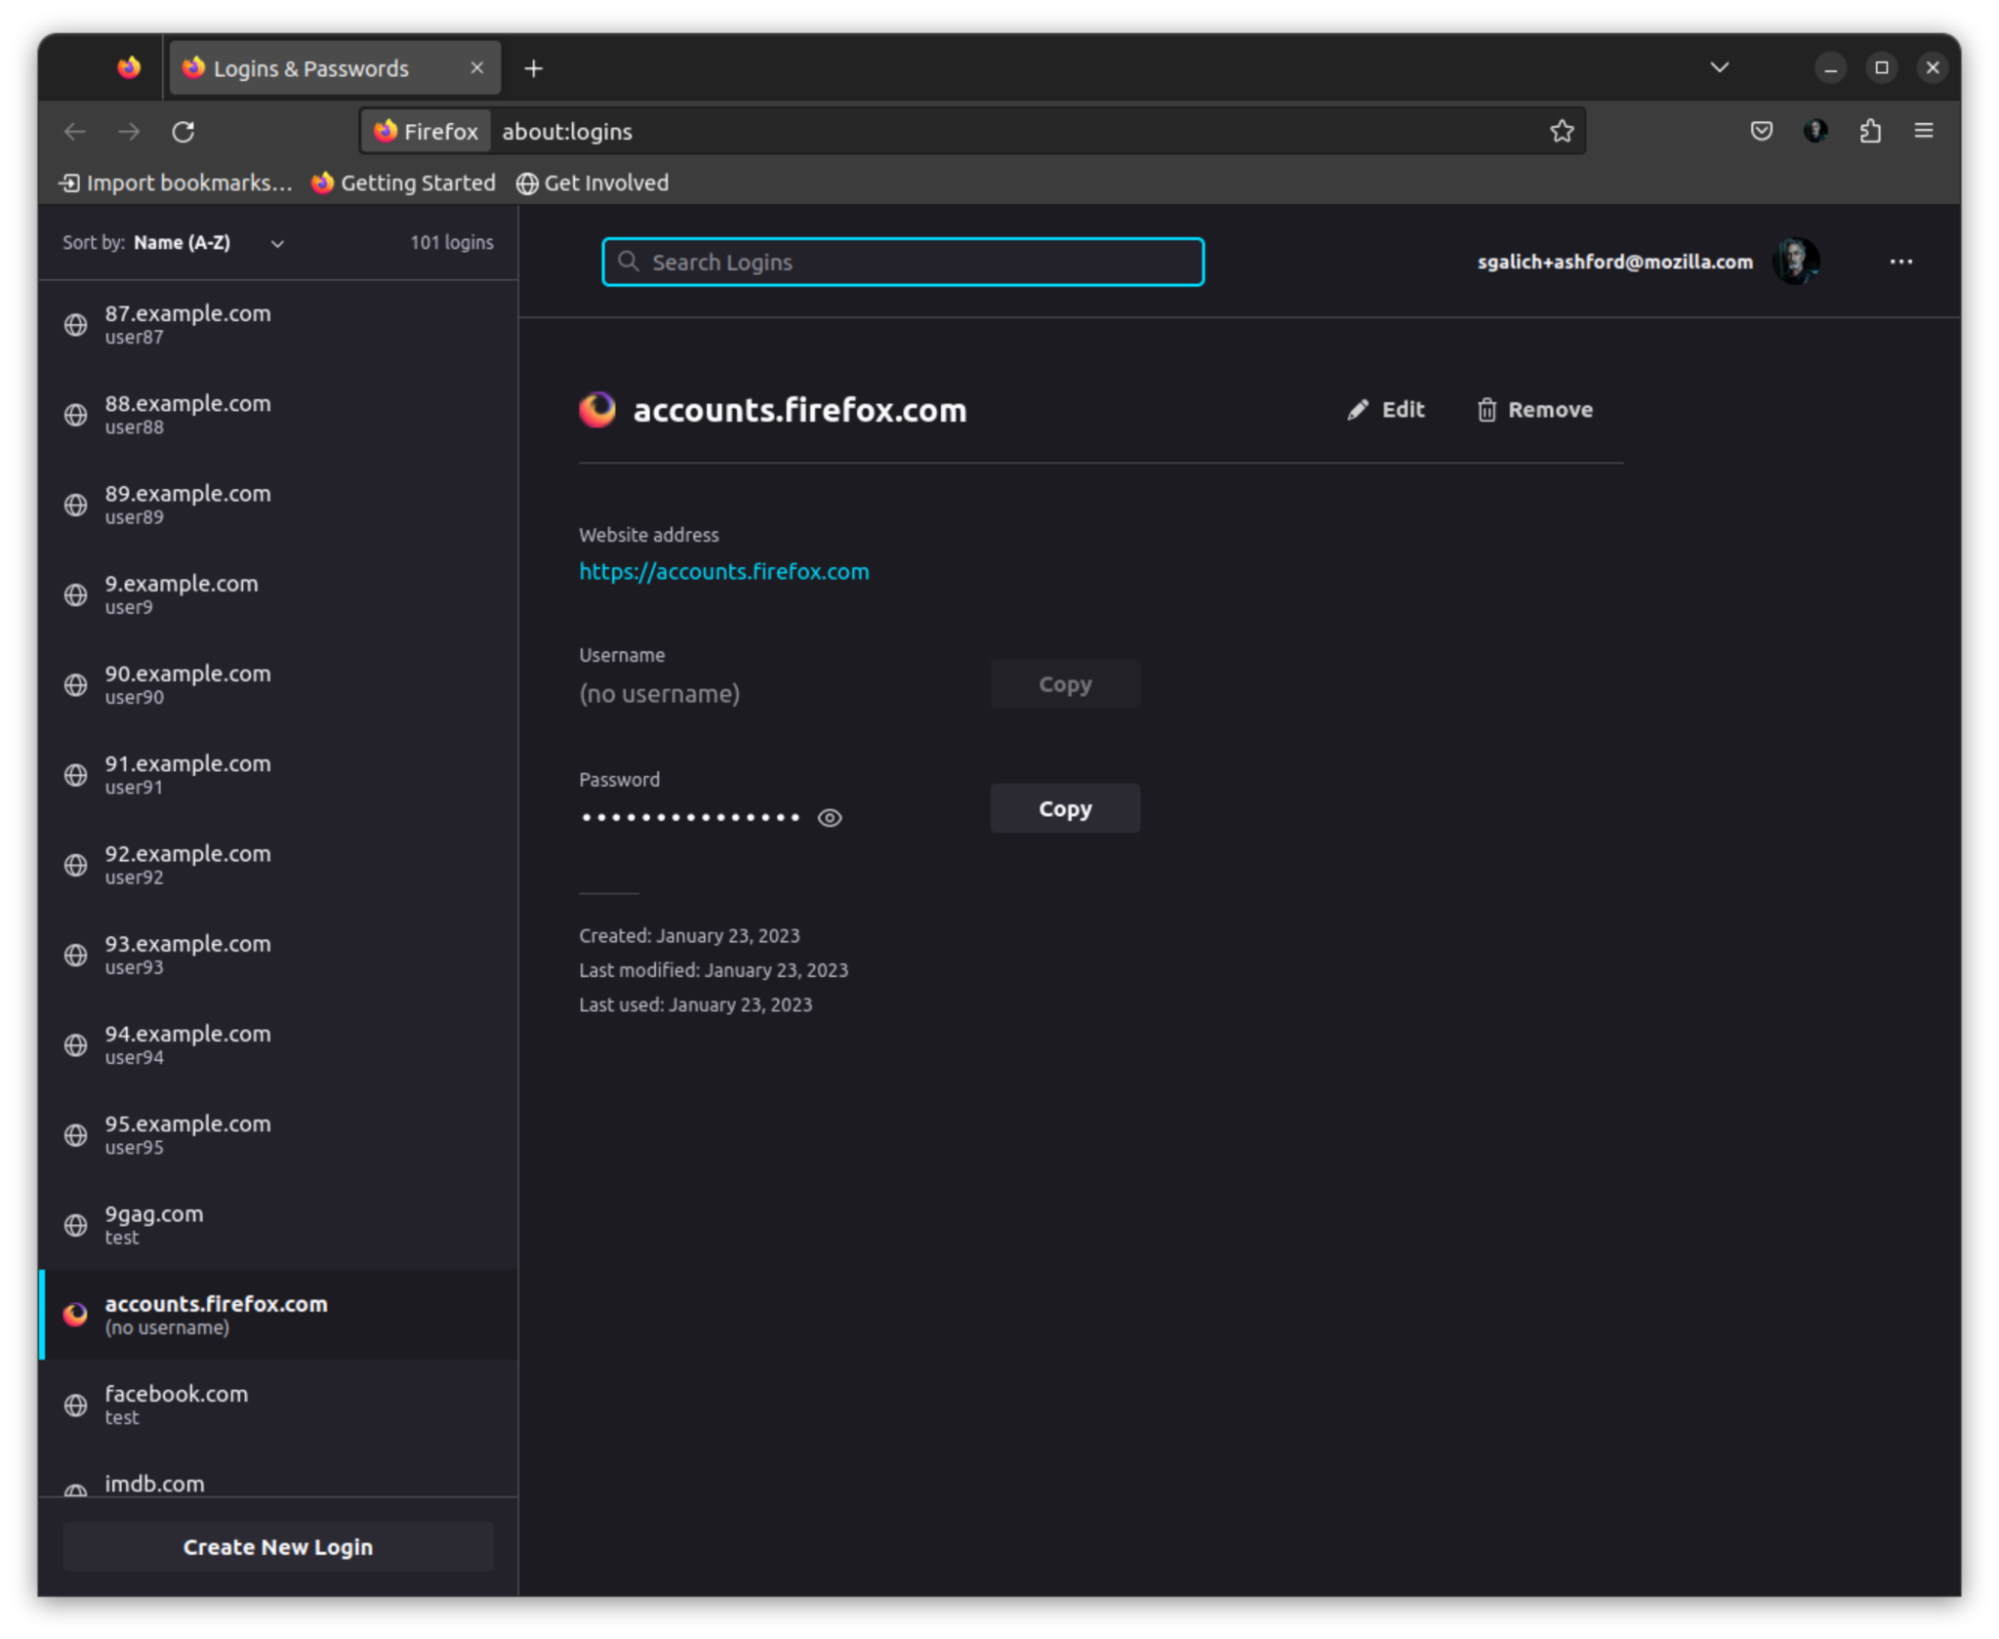This screenshot has height=1639, width=1999.
Task: Open a new tab with plus icon
Action: point(533,68)
